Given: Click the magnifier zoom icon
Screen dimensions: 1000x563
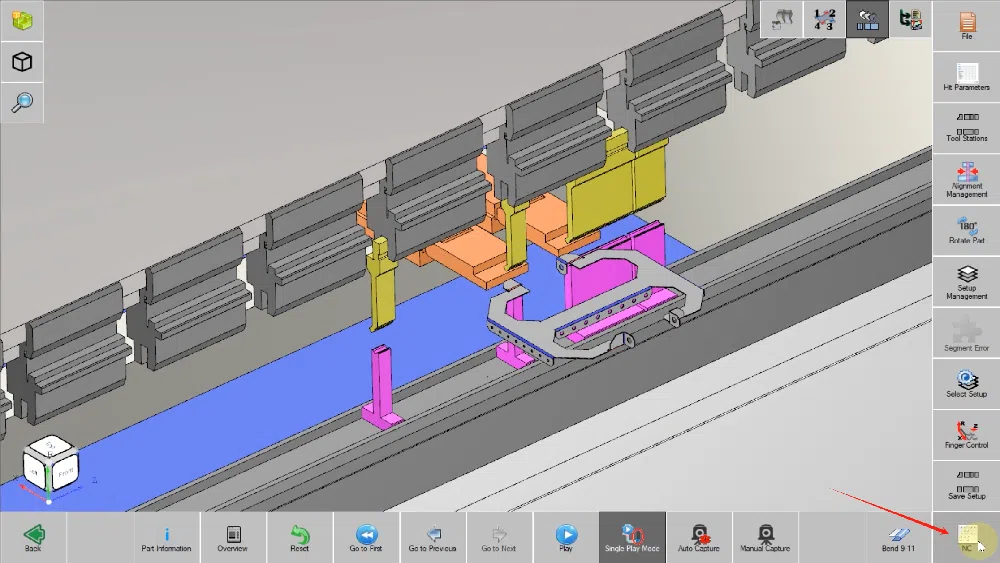Looking at the screenshot, I should click(x=22, y=102).
